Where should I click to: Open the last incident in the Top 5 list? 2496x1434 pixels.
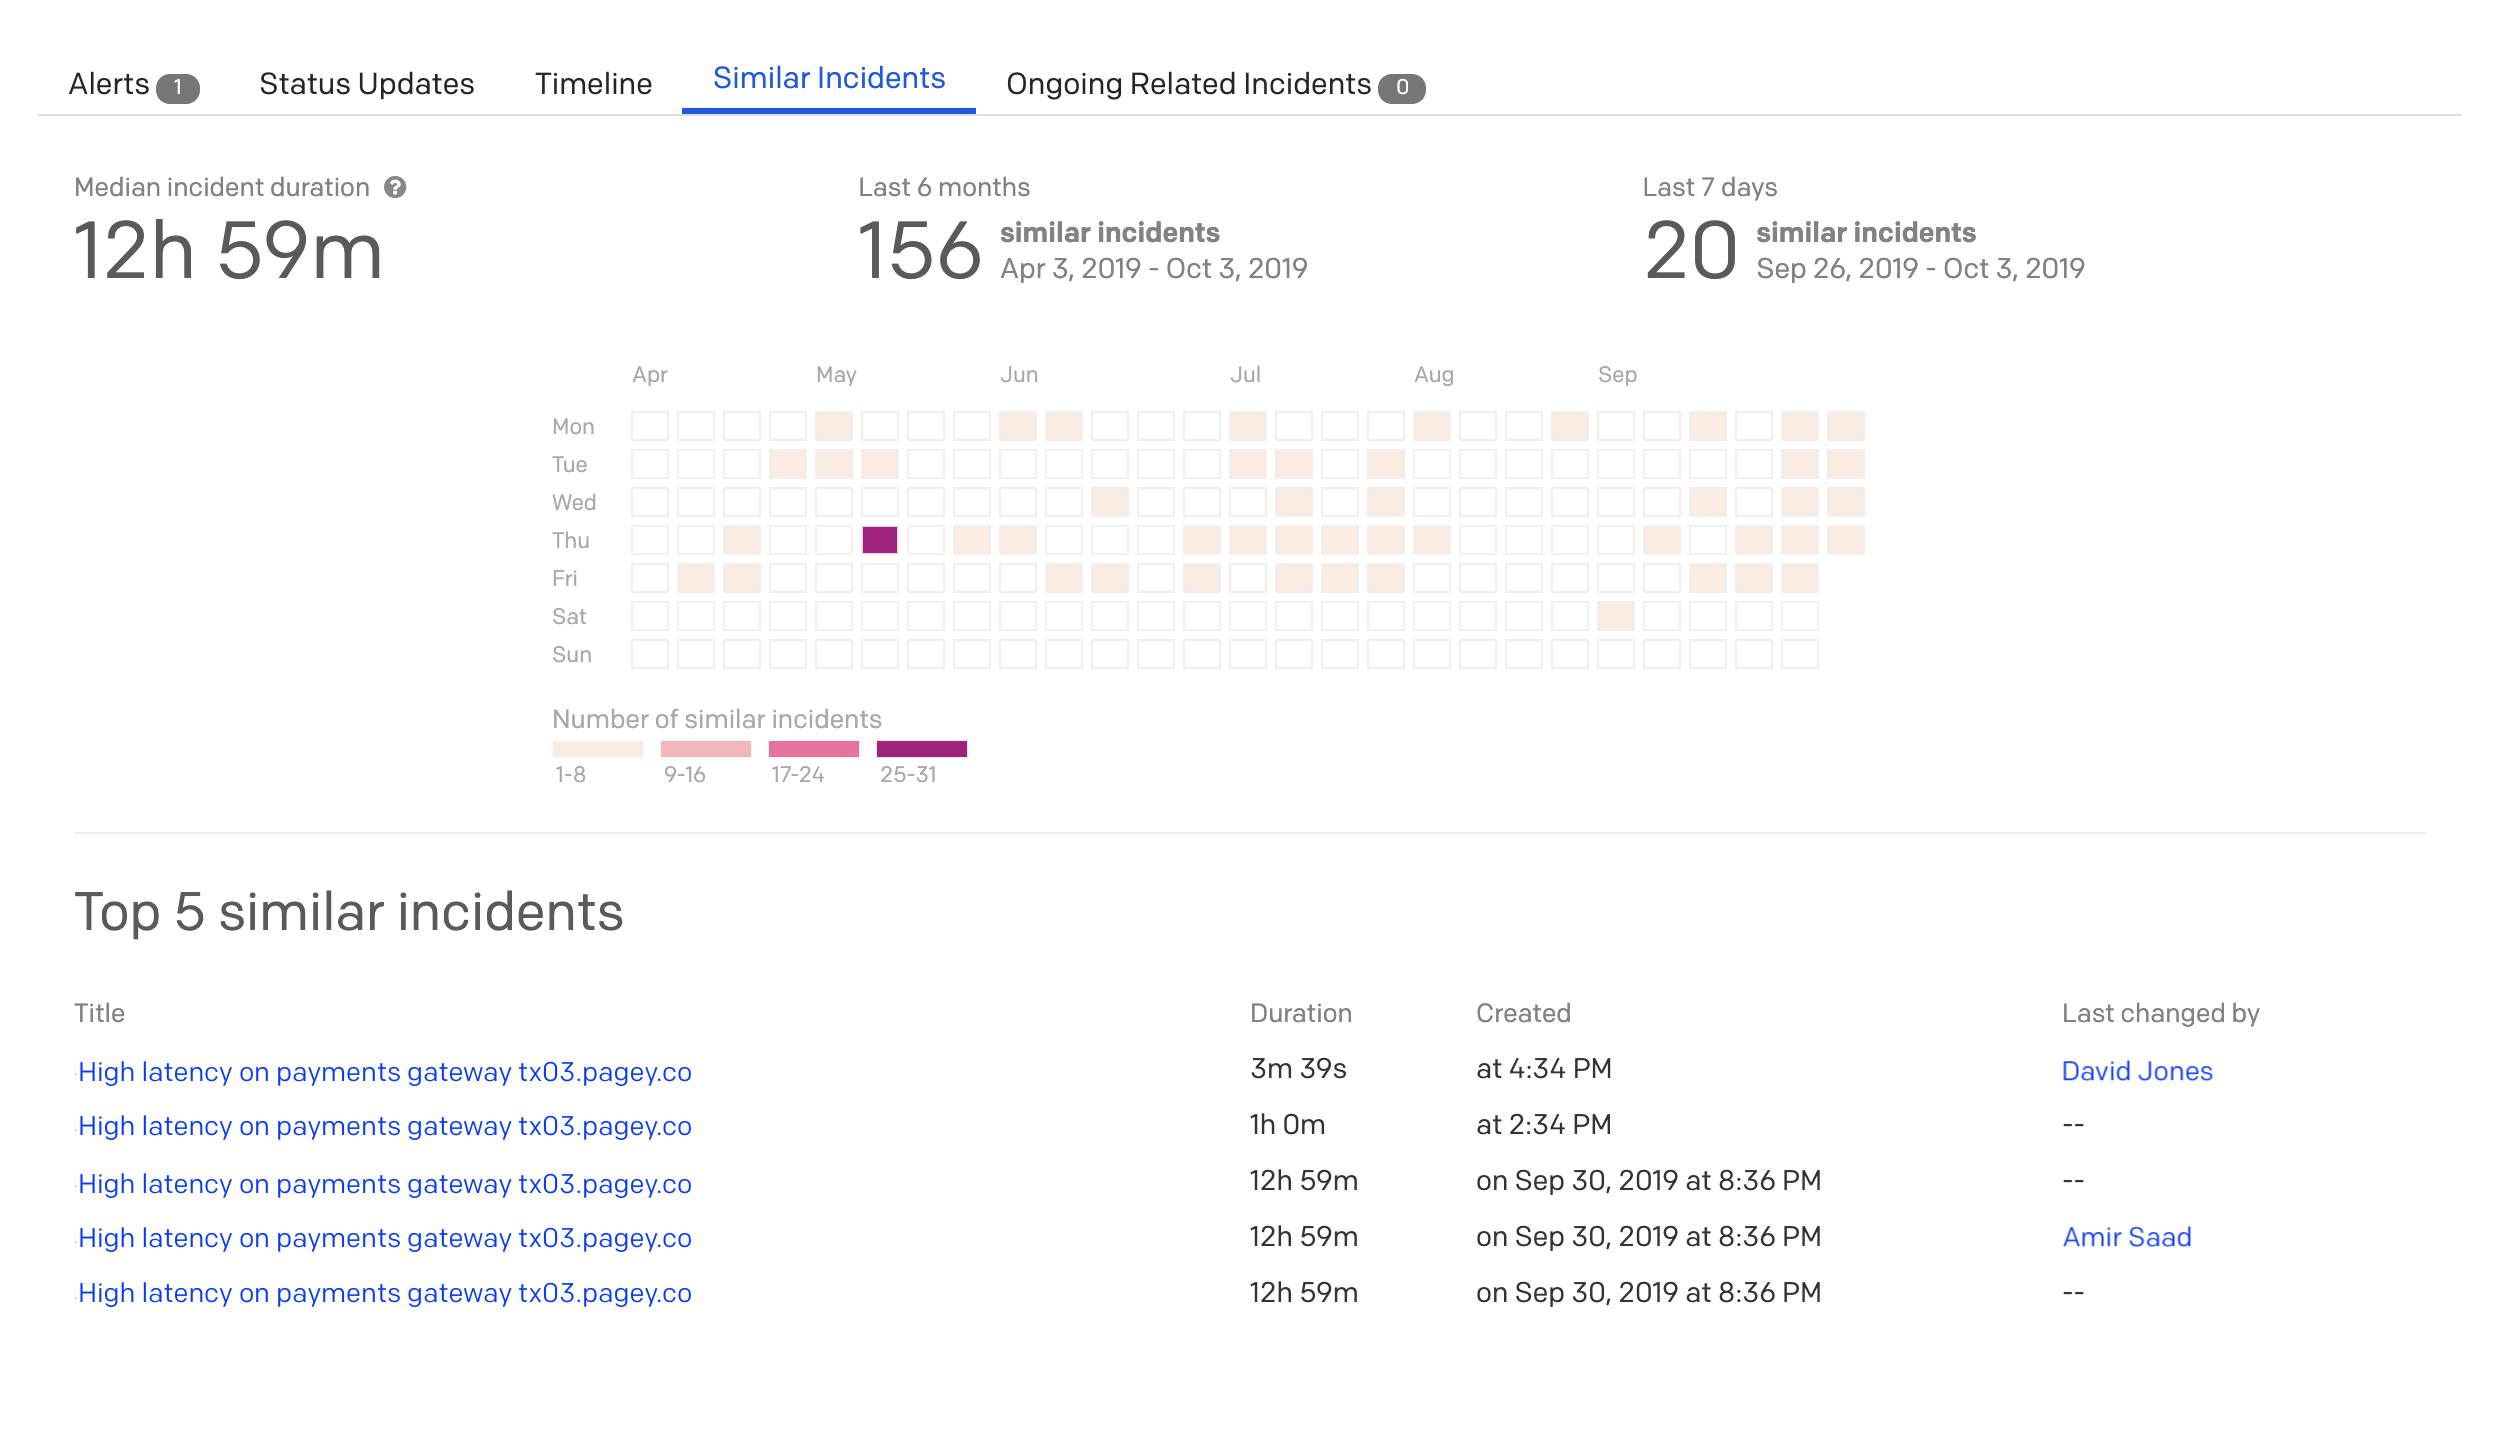tap(385, 1293)
